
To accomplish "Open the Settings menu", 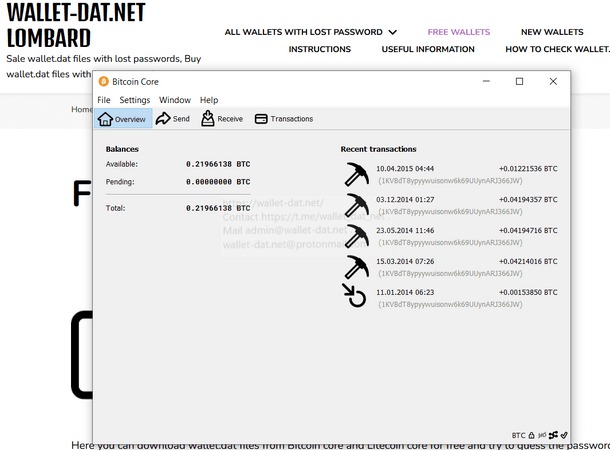I will [135, 100].
